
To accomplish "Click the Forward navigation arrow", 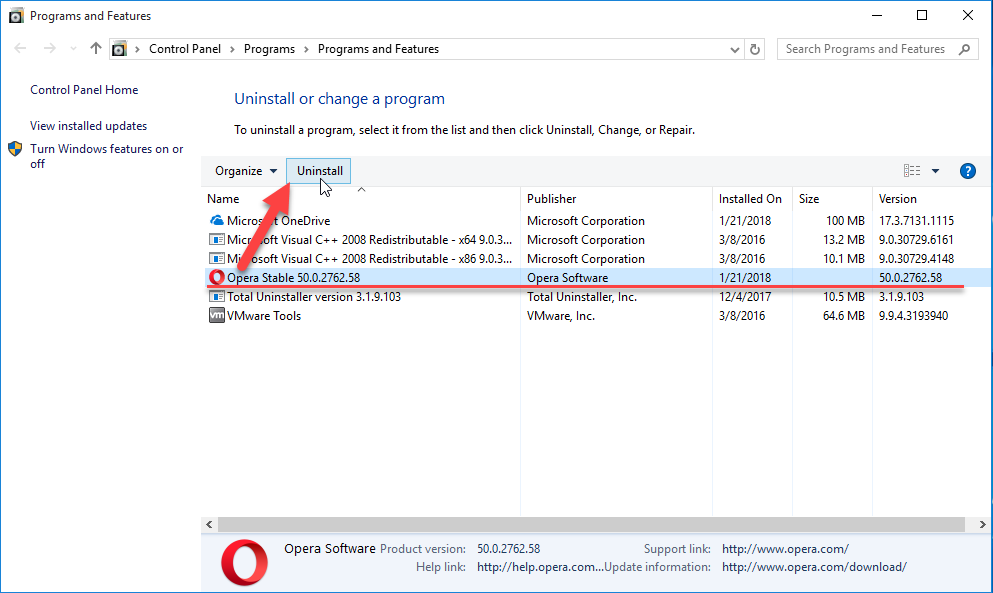I will coord(49,49).
